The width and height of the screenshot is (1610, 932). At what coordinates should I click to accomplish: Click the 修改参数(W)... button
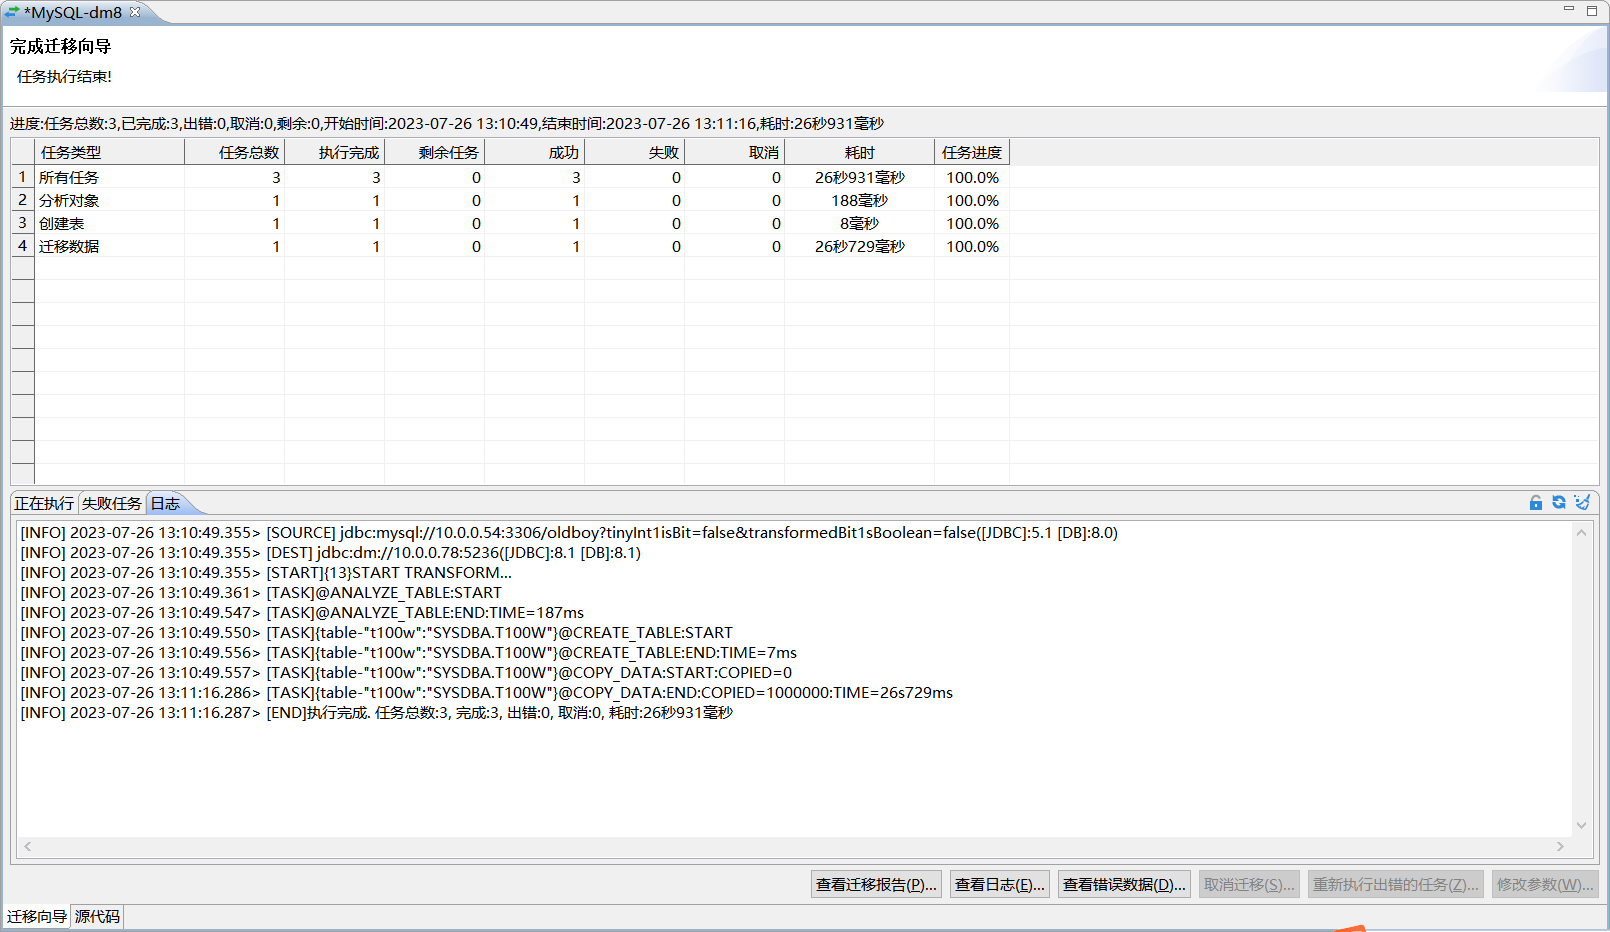[1545, 885]
